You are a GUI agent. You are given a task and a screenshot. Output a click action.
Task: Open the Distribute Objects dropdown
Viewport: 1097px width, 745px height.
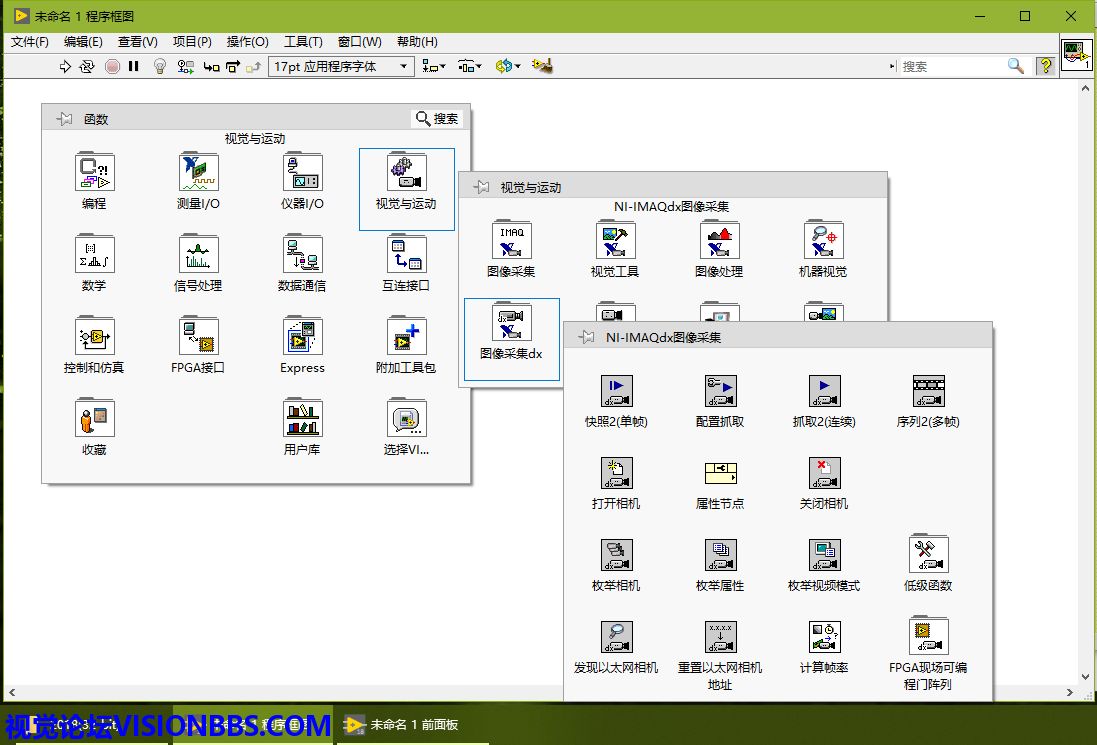coord(469,66)
